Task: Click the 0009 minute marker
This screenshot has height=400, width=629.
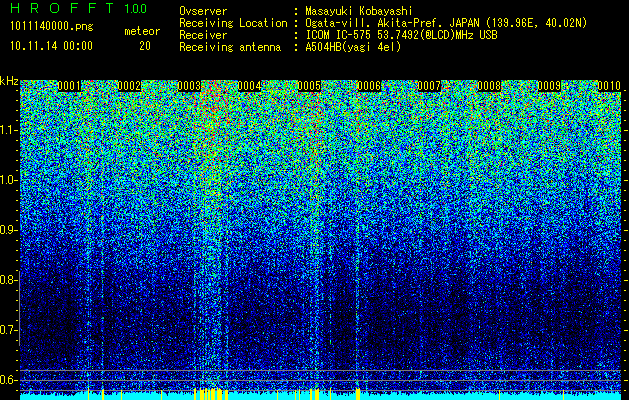Action: point(549,86)
